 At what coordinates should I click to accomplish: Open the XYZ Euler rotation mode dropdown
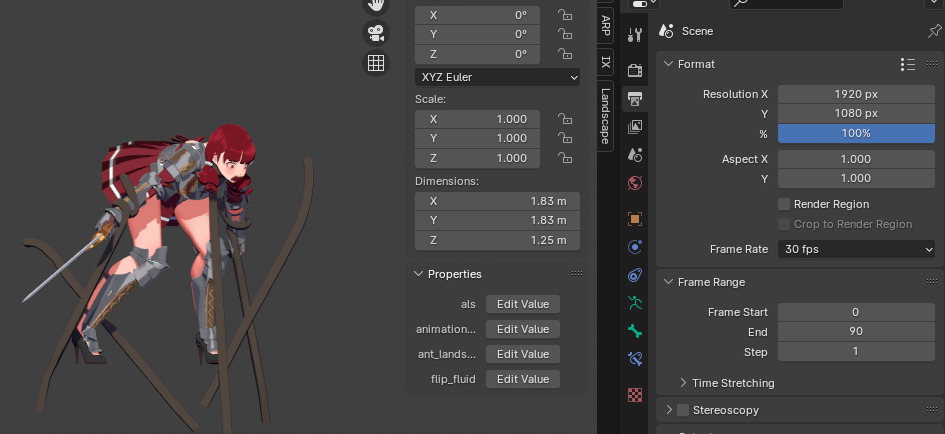pyautogui.click(x=497, y=77)
